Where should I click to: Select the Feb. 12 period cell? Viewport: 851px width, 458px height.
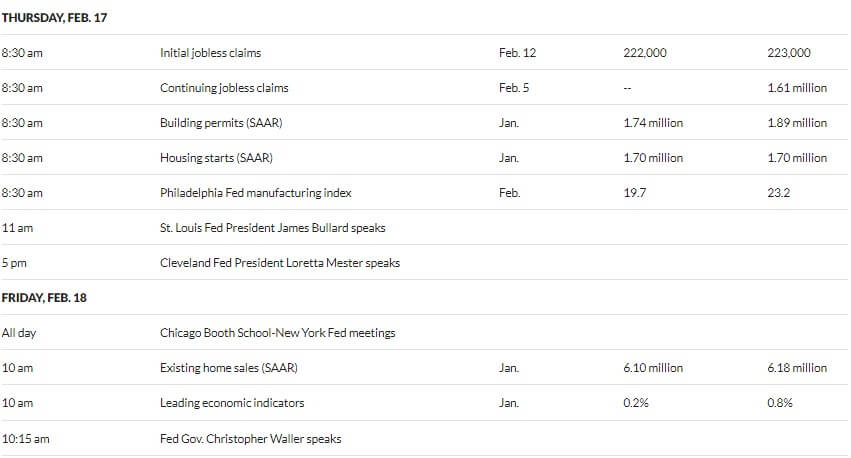[x=517, y=53]
